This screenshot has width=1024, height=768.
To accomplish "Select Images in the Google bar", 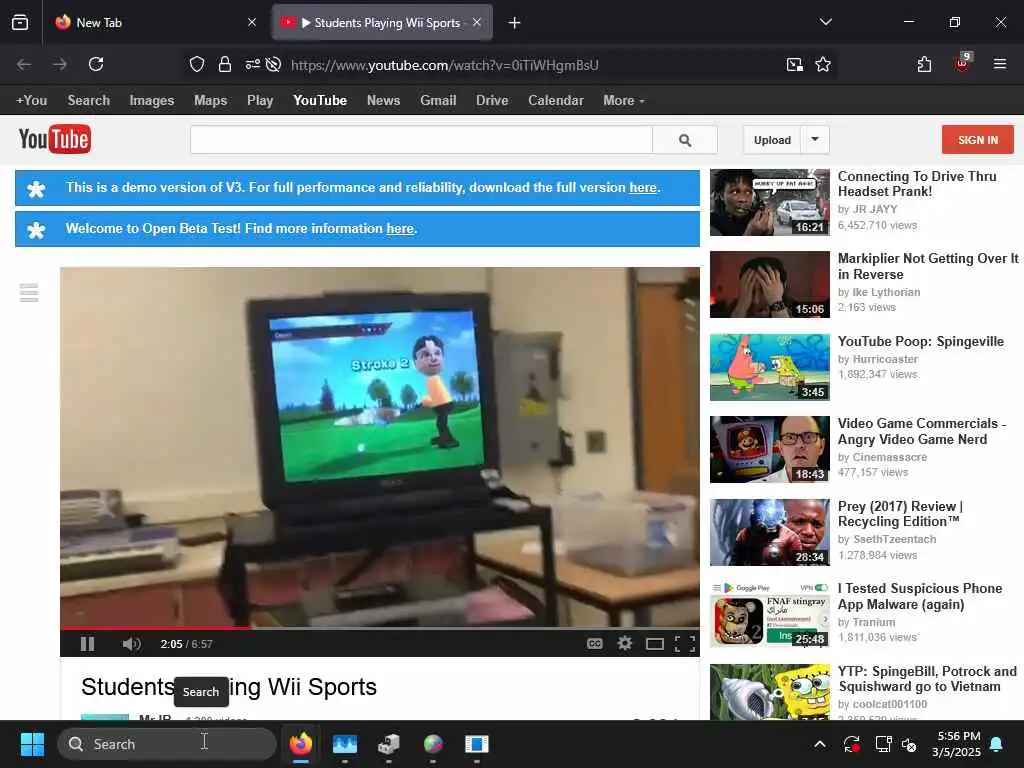I will 152,101.
